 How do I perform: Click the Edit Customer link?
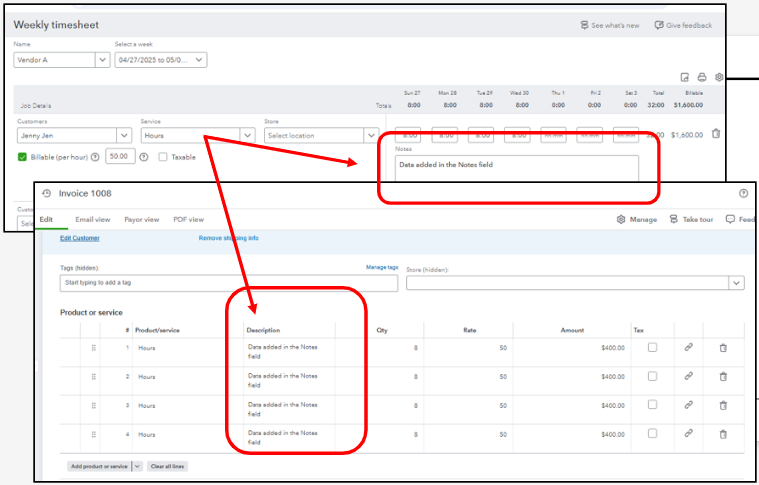click(x=80, y=238)
